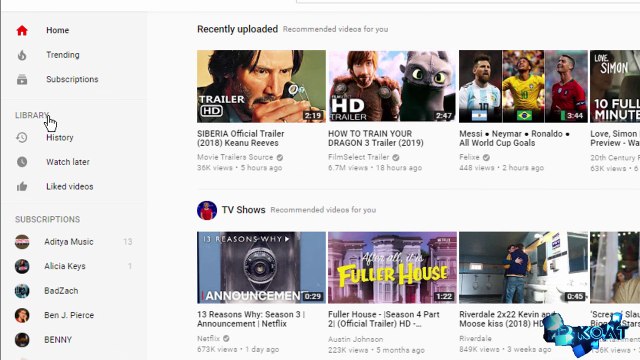Visit Netflix channel

pos(209,338)
